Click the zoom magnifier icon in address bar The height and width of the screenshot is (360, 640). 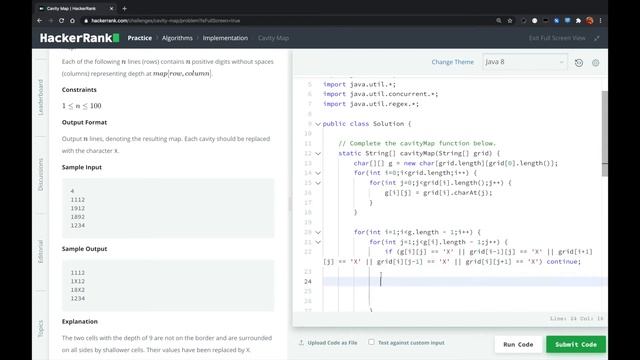[499, 20]
